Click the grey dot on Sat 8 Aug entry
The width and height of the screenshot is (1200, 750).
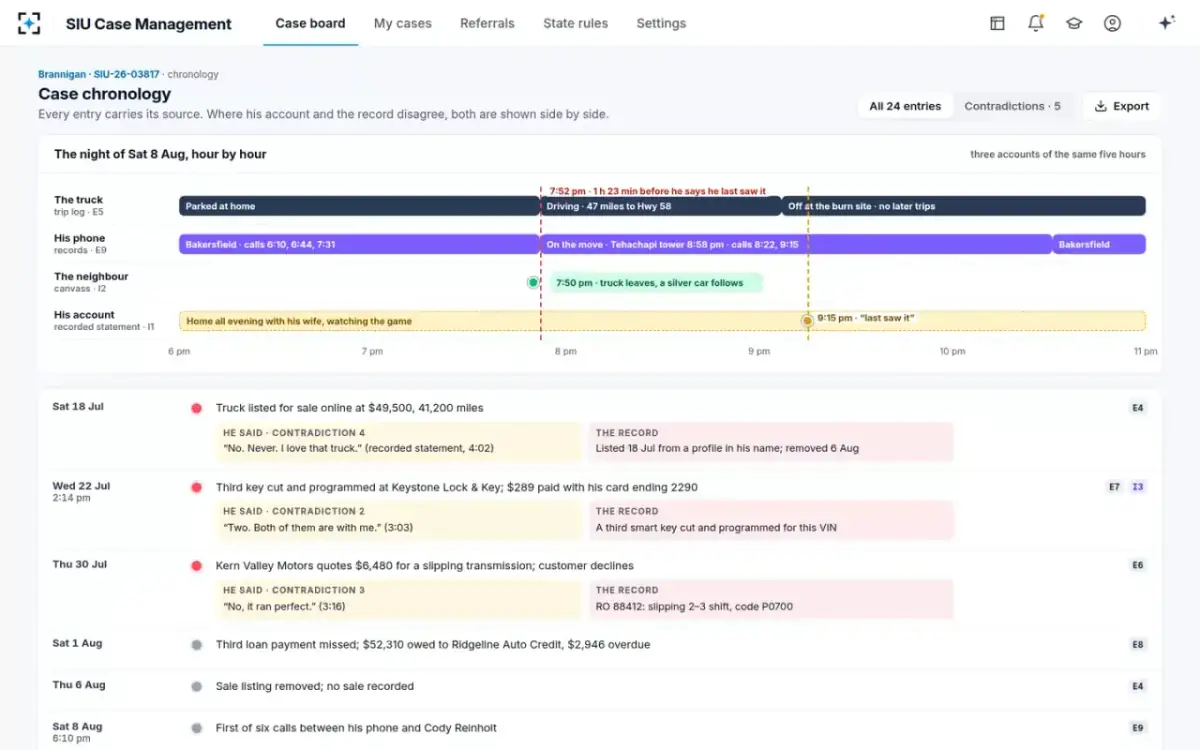tap(196, 728)
